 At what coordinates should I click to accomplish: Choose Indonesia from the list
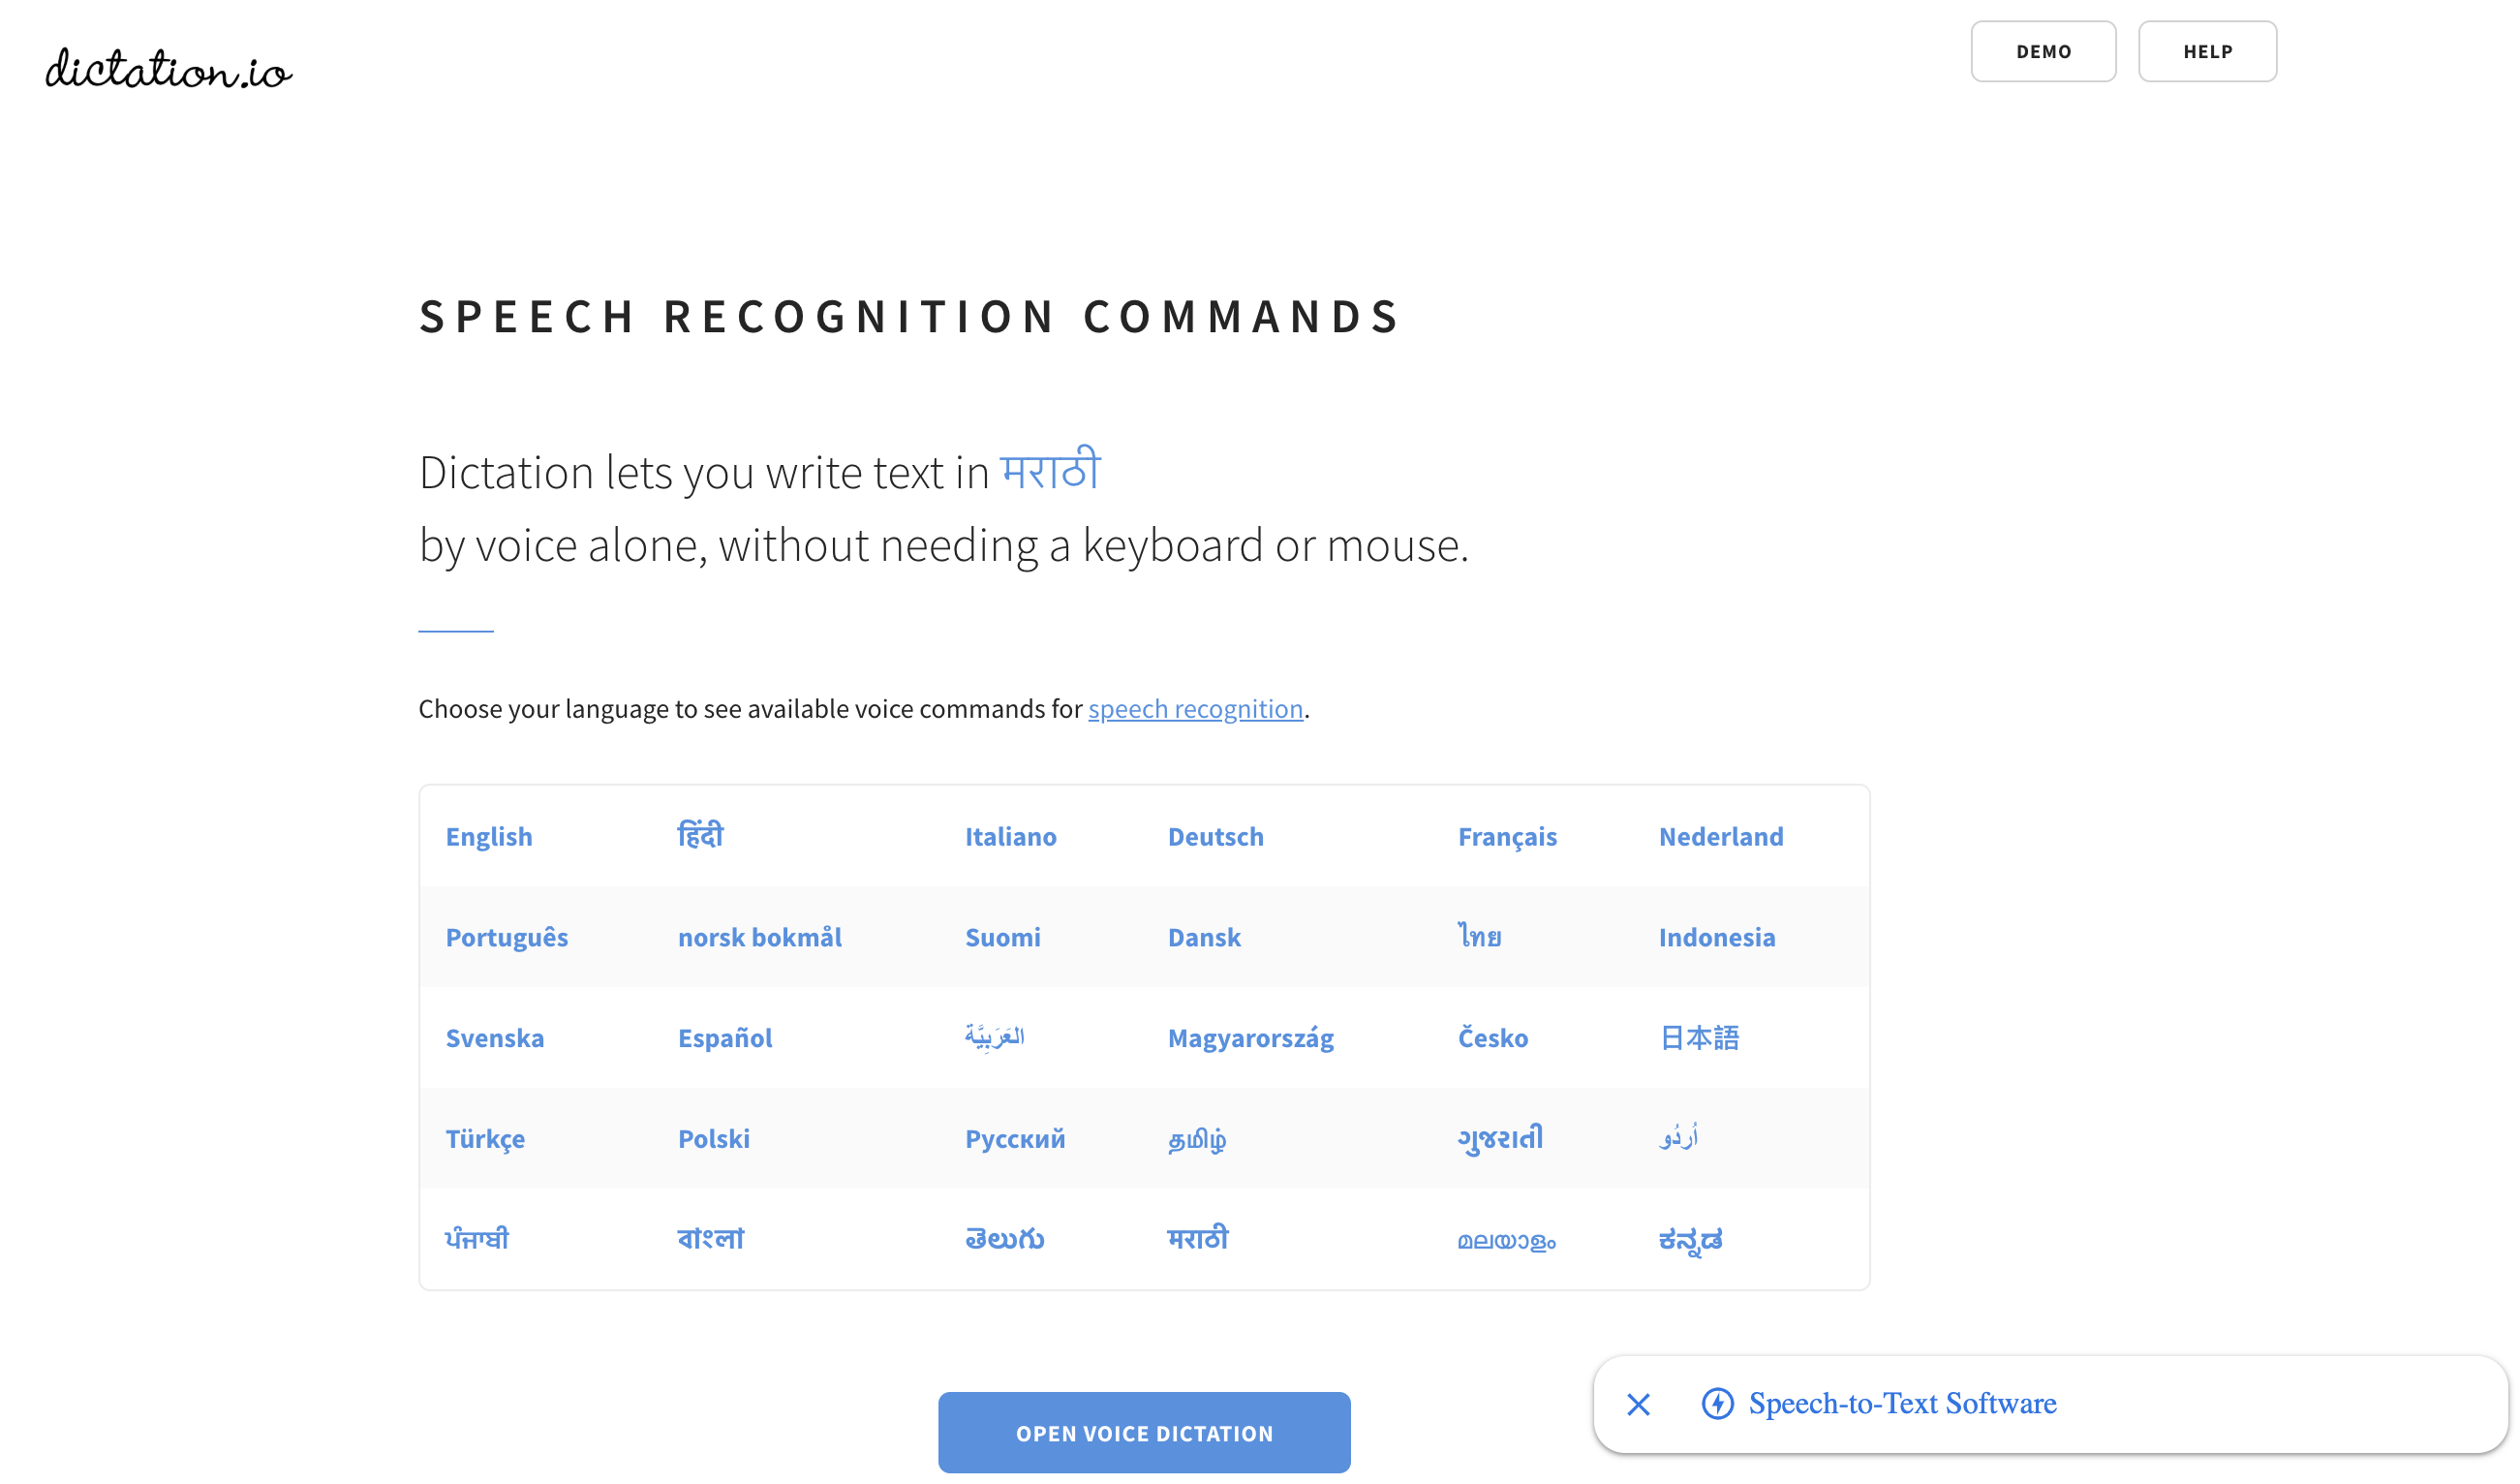coord(1717,937)
